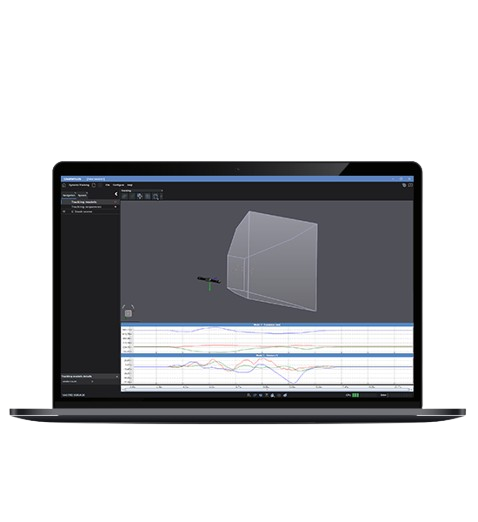Click the horizontal timeline scrollbar below the graphs
This screenshot has width=478, height=522.
tap(267, 389)
